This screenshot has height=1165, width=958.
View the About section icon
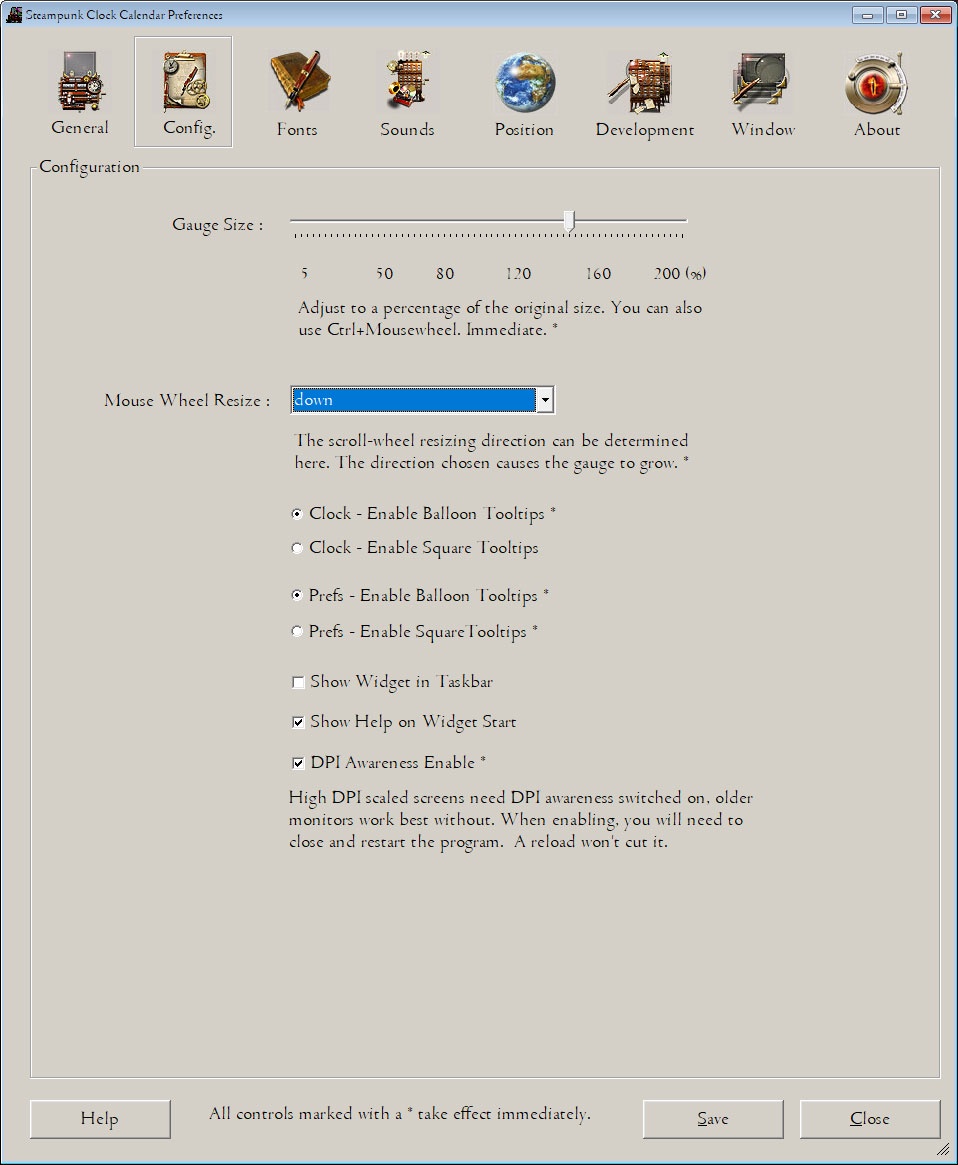coord(876,90)
